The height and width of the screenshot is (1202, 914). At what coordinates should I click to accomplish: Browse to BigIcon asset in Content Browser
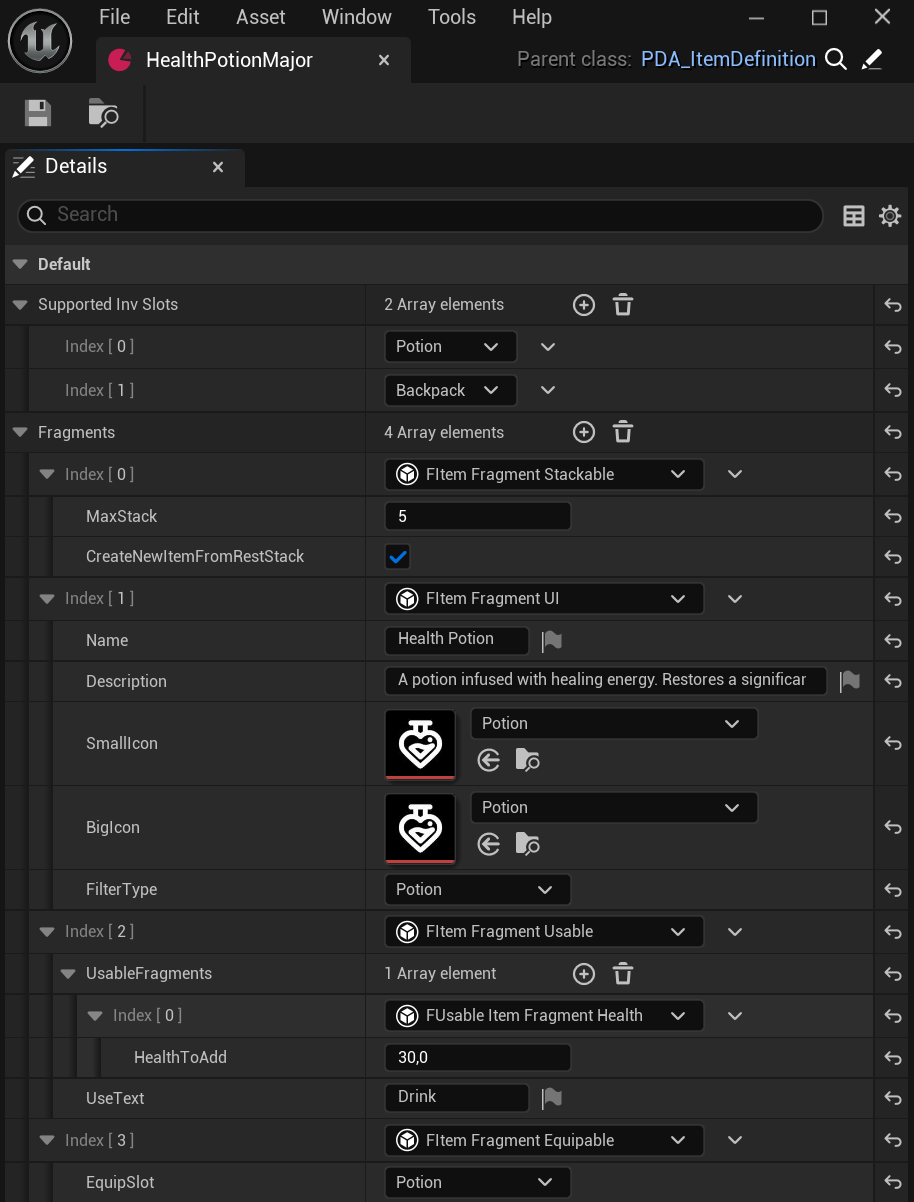coord(527,845)
